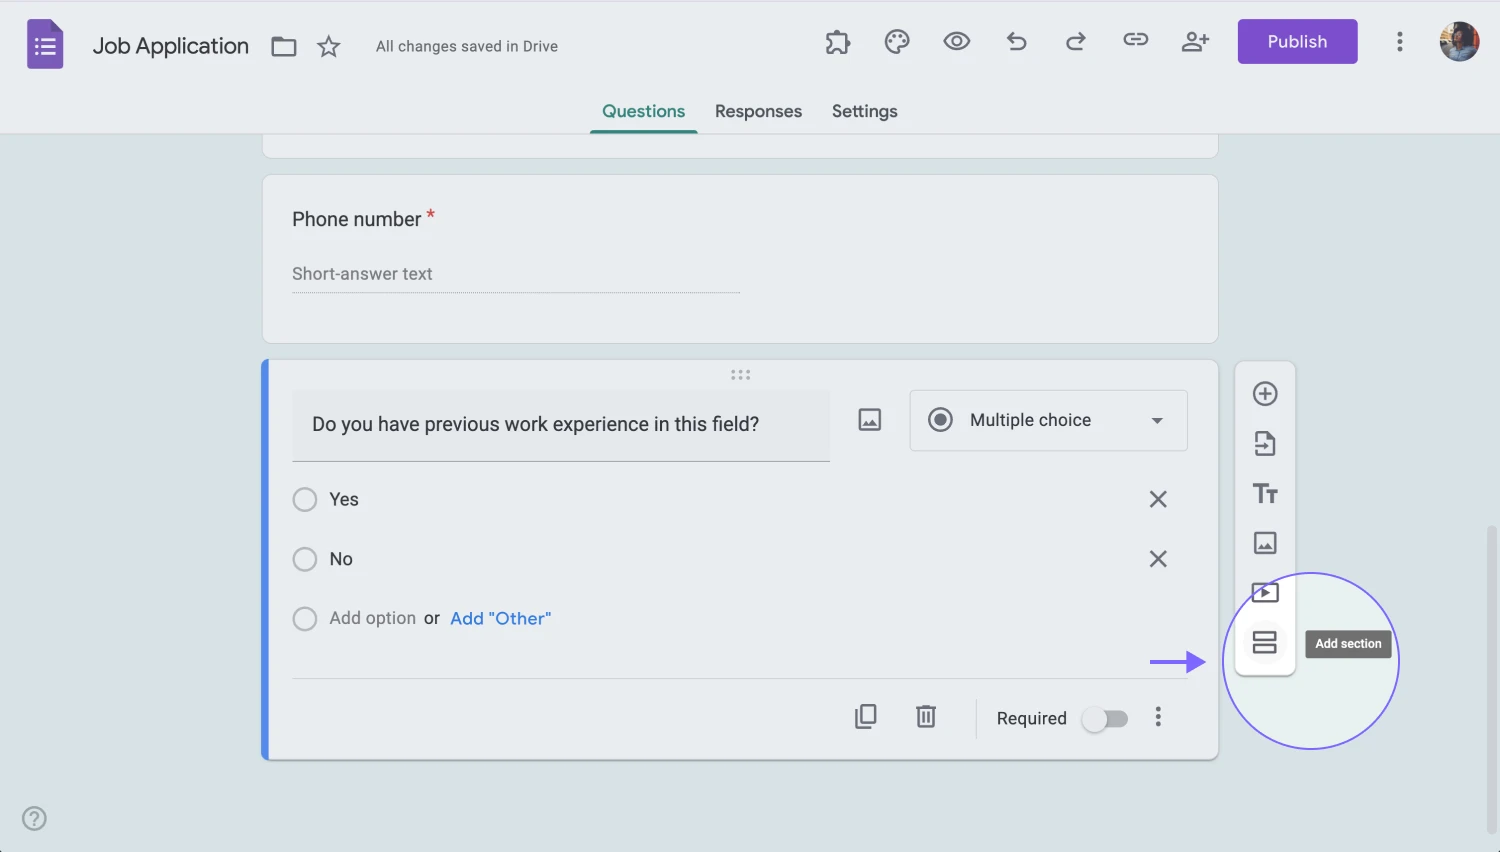This screenshot has height=852, width=1500.
Task: Click the Add question plus icon
Action: pos(1265,394)
